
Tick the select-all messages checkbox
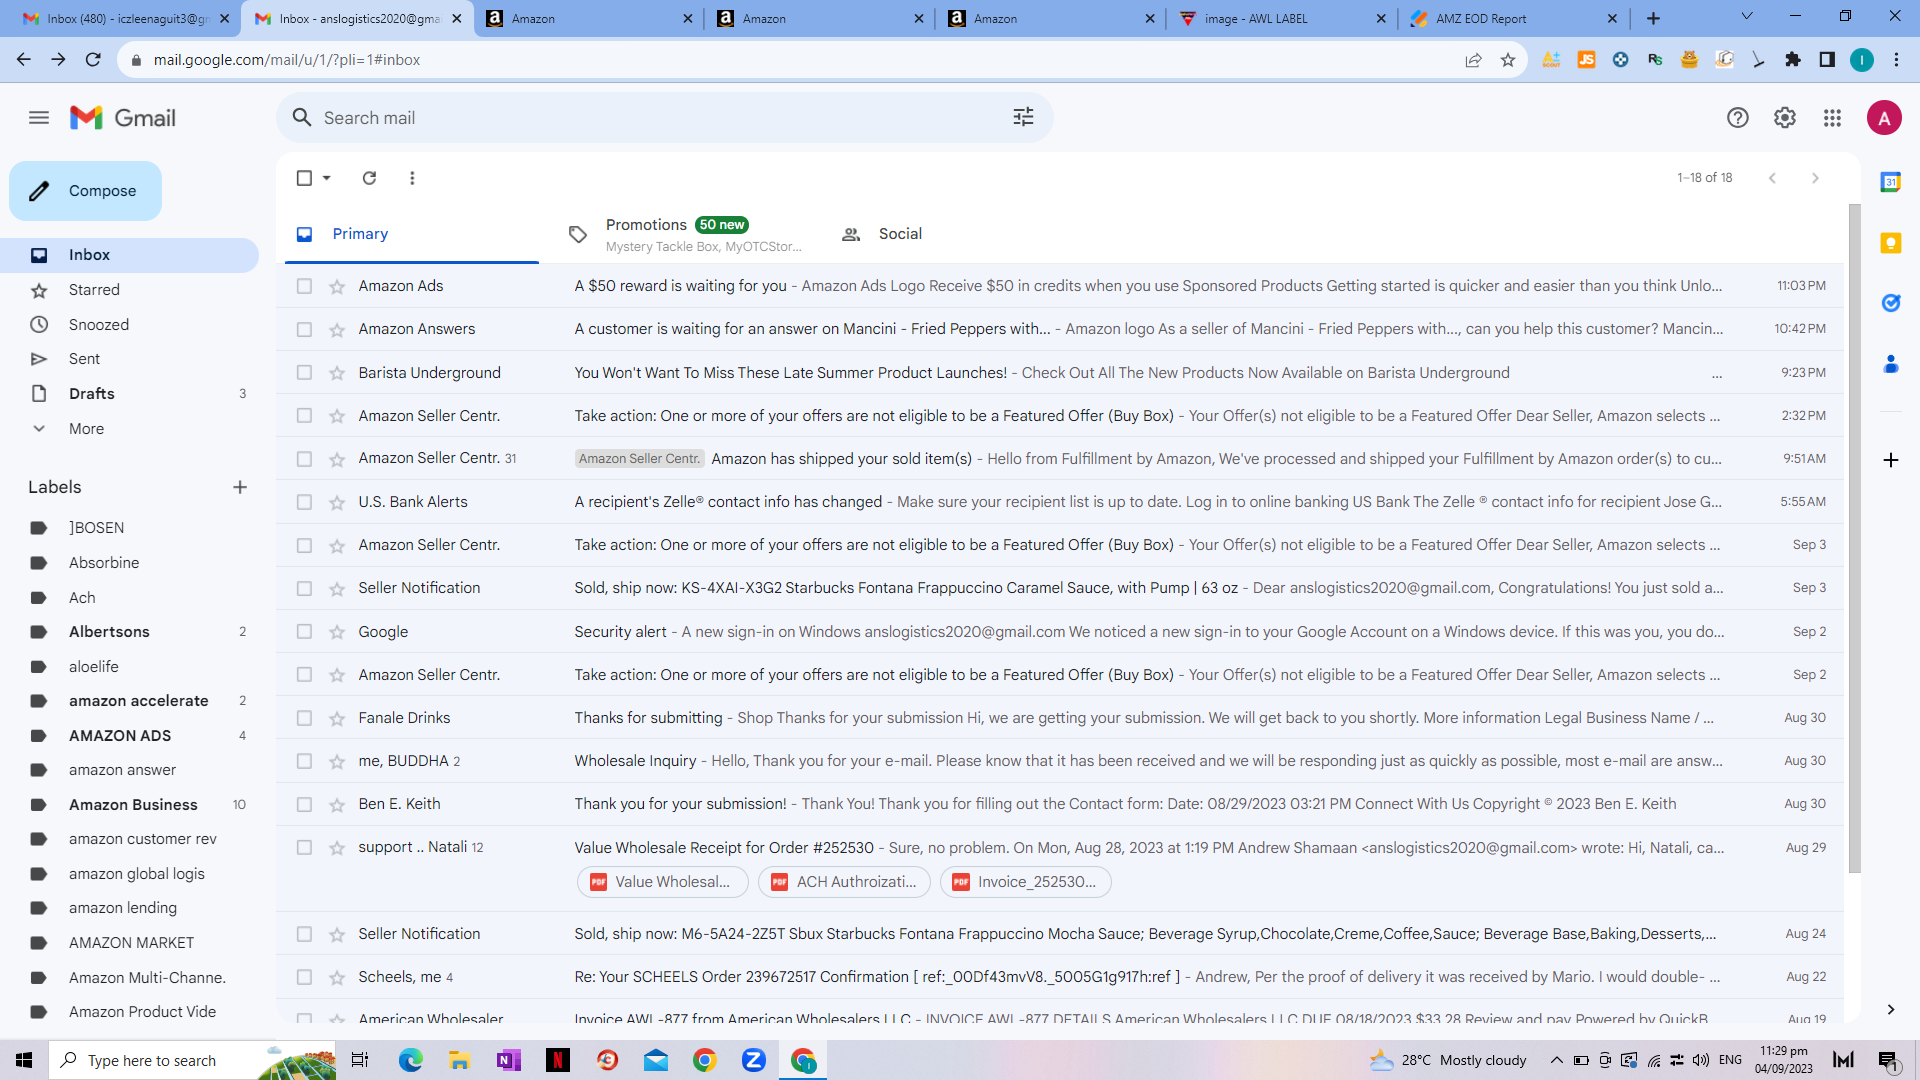point(304,178)
